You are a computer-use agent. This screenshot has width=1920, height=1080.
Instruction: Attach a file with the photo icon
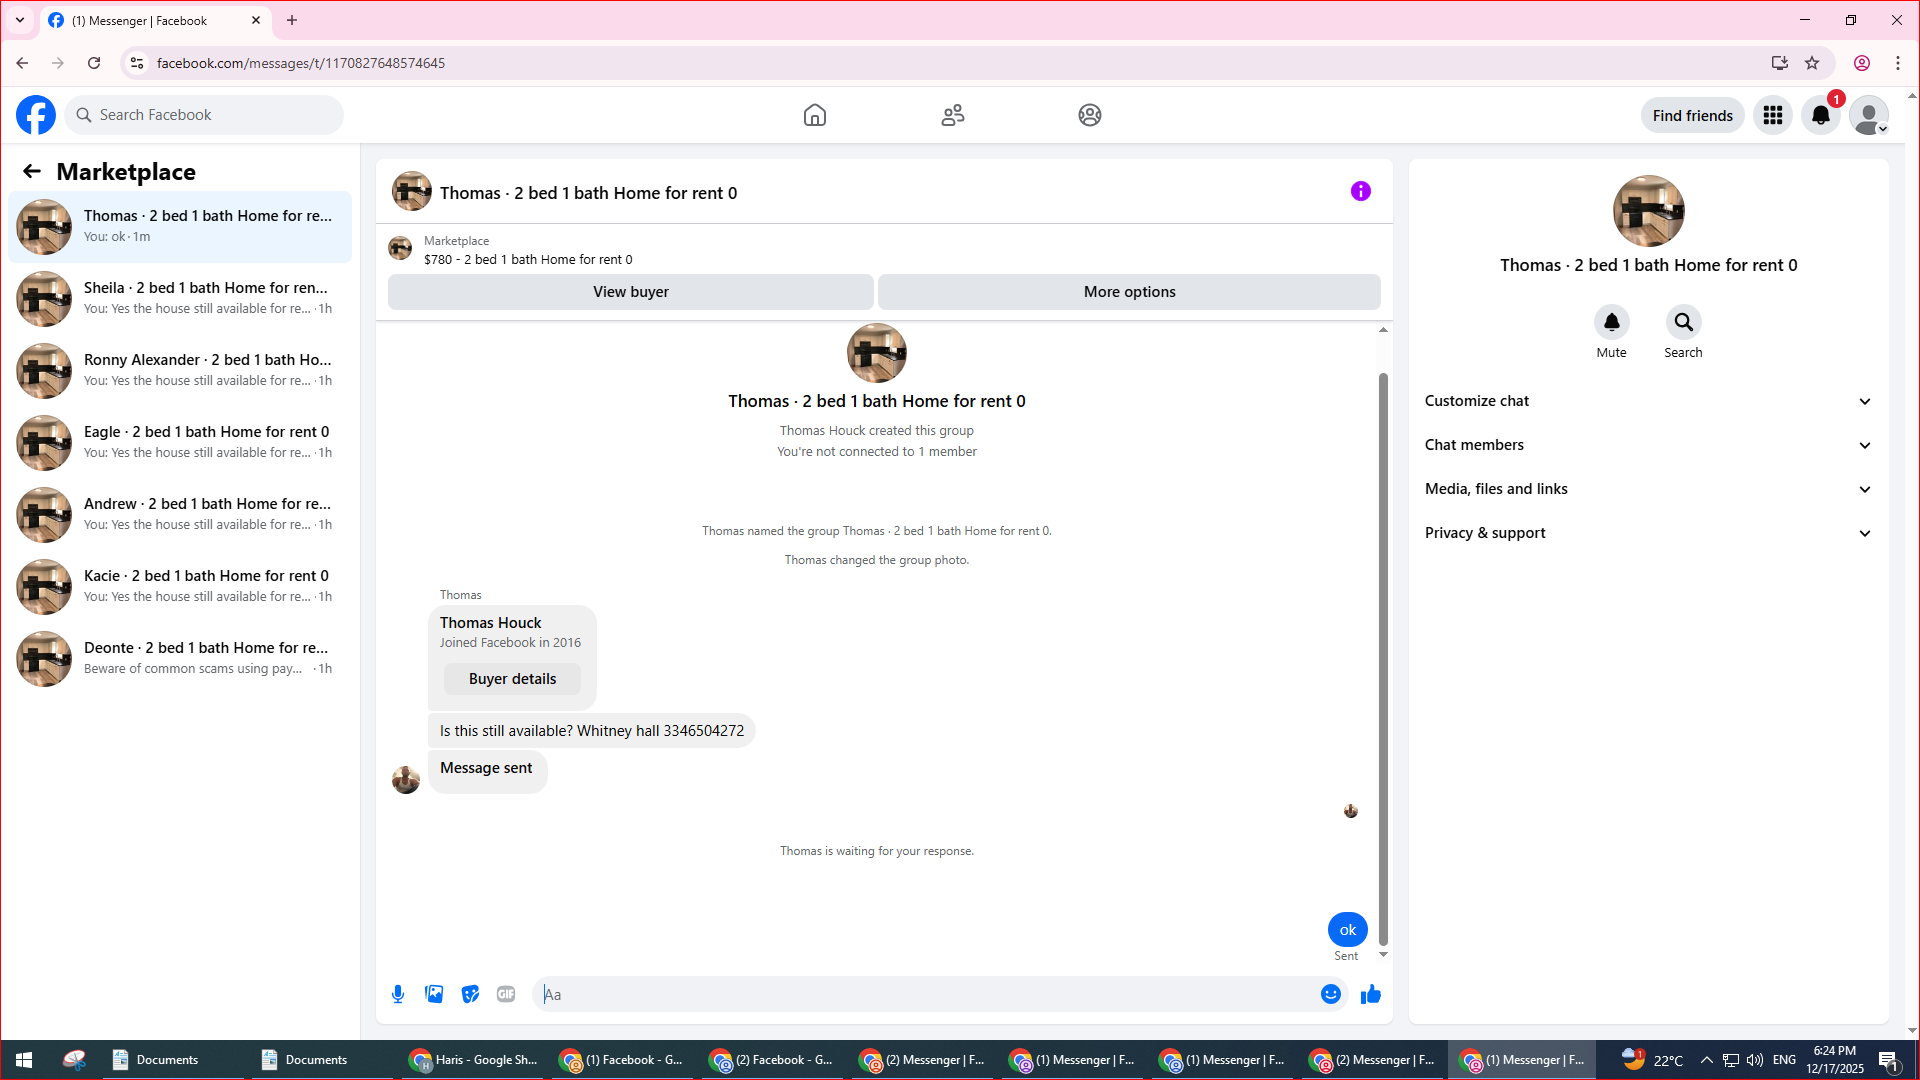tap(434, 994)
